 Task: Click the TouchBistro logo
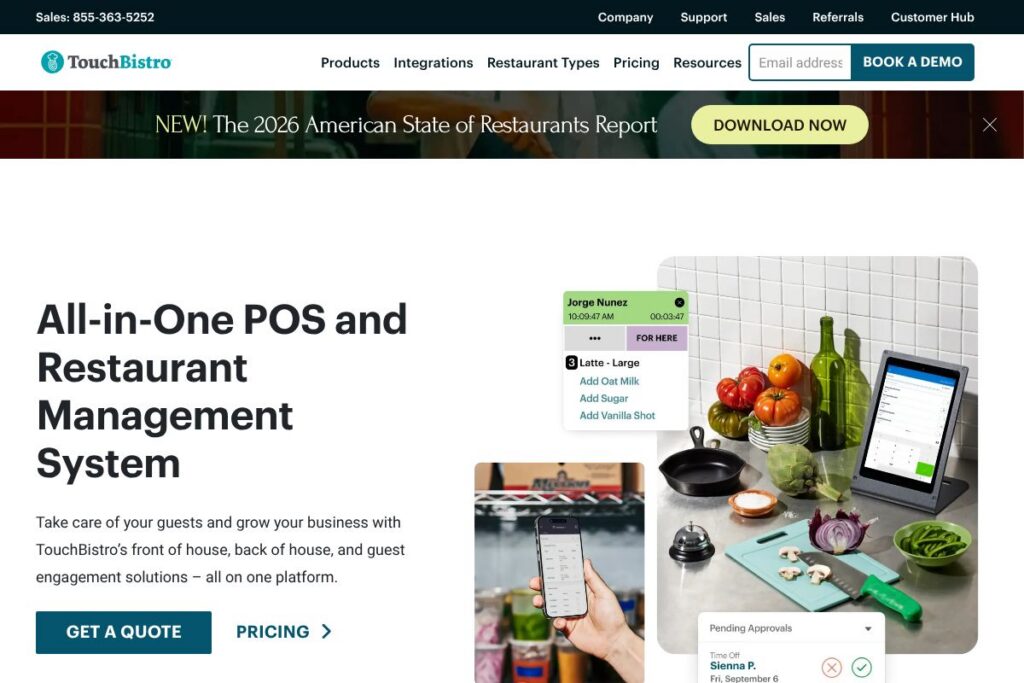(x=106, y=62)
